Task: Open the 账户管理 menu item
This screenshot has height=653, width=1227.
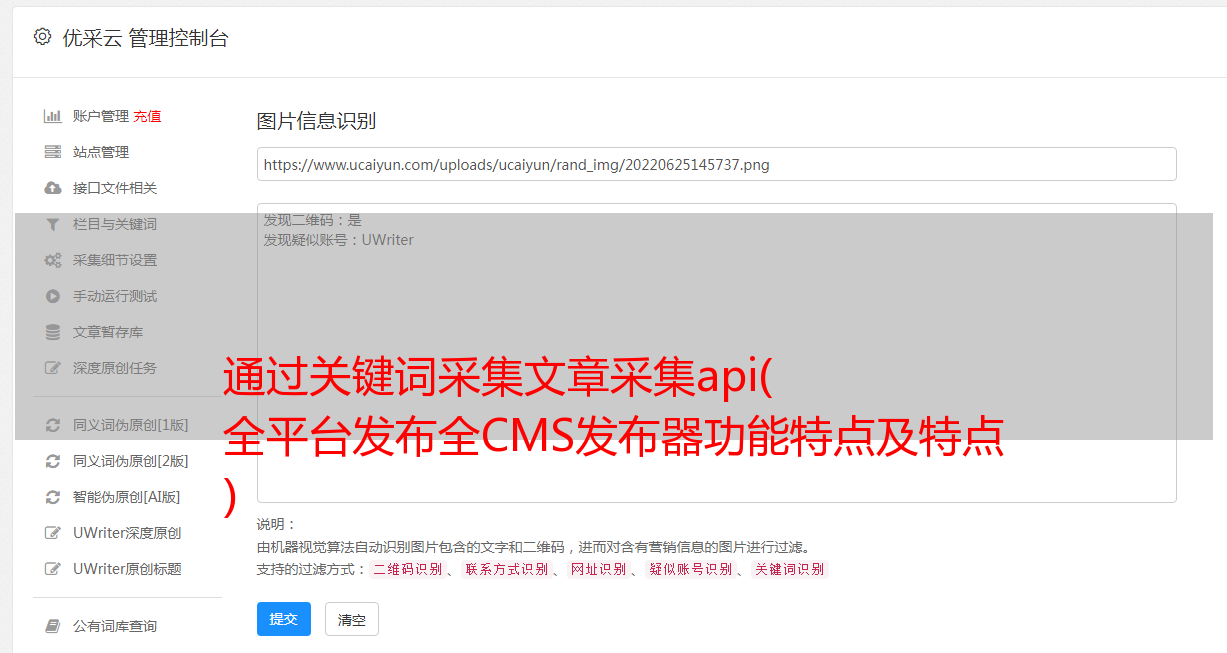Action: pos(101,116)
